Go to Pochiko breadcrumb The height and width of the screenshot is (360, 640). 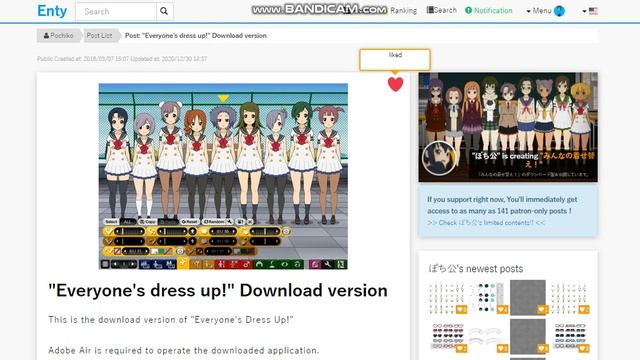click(59, 36)
